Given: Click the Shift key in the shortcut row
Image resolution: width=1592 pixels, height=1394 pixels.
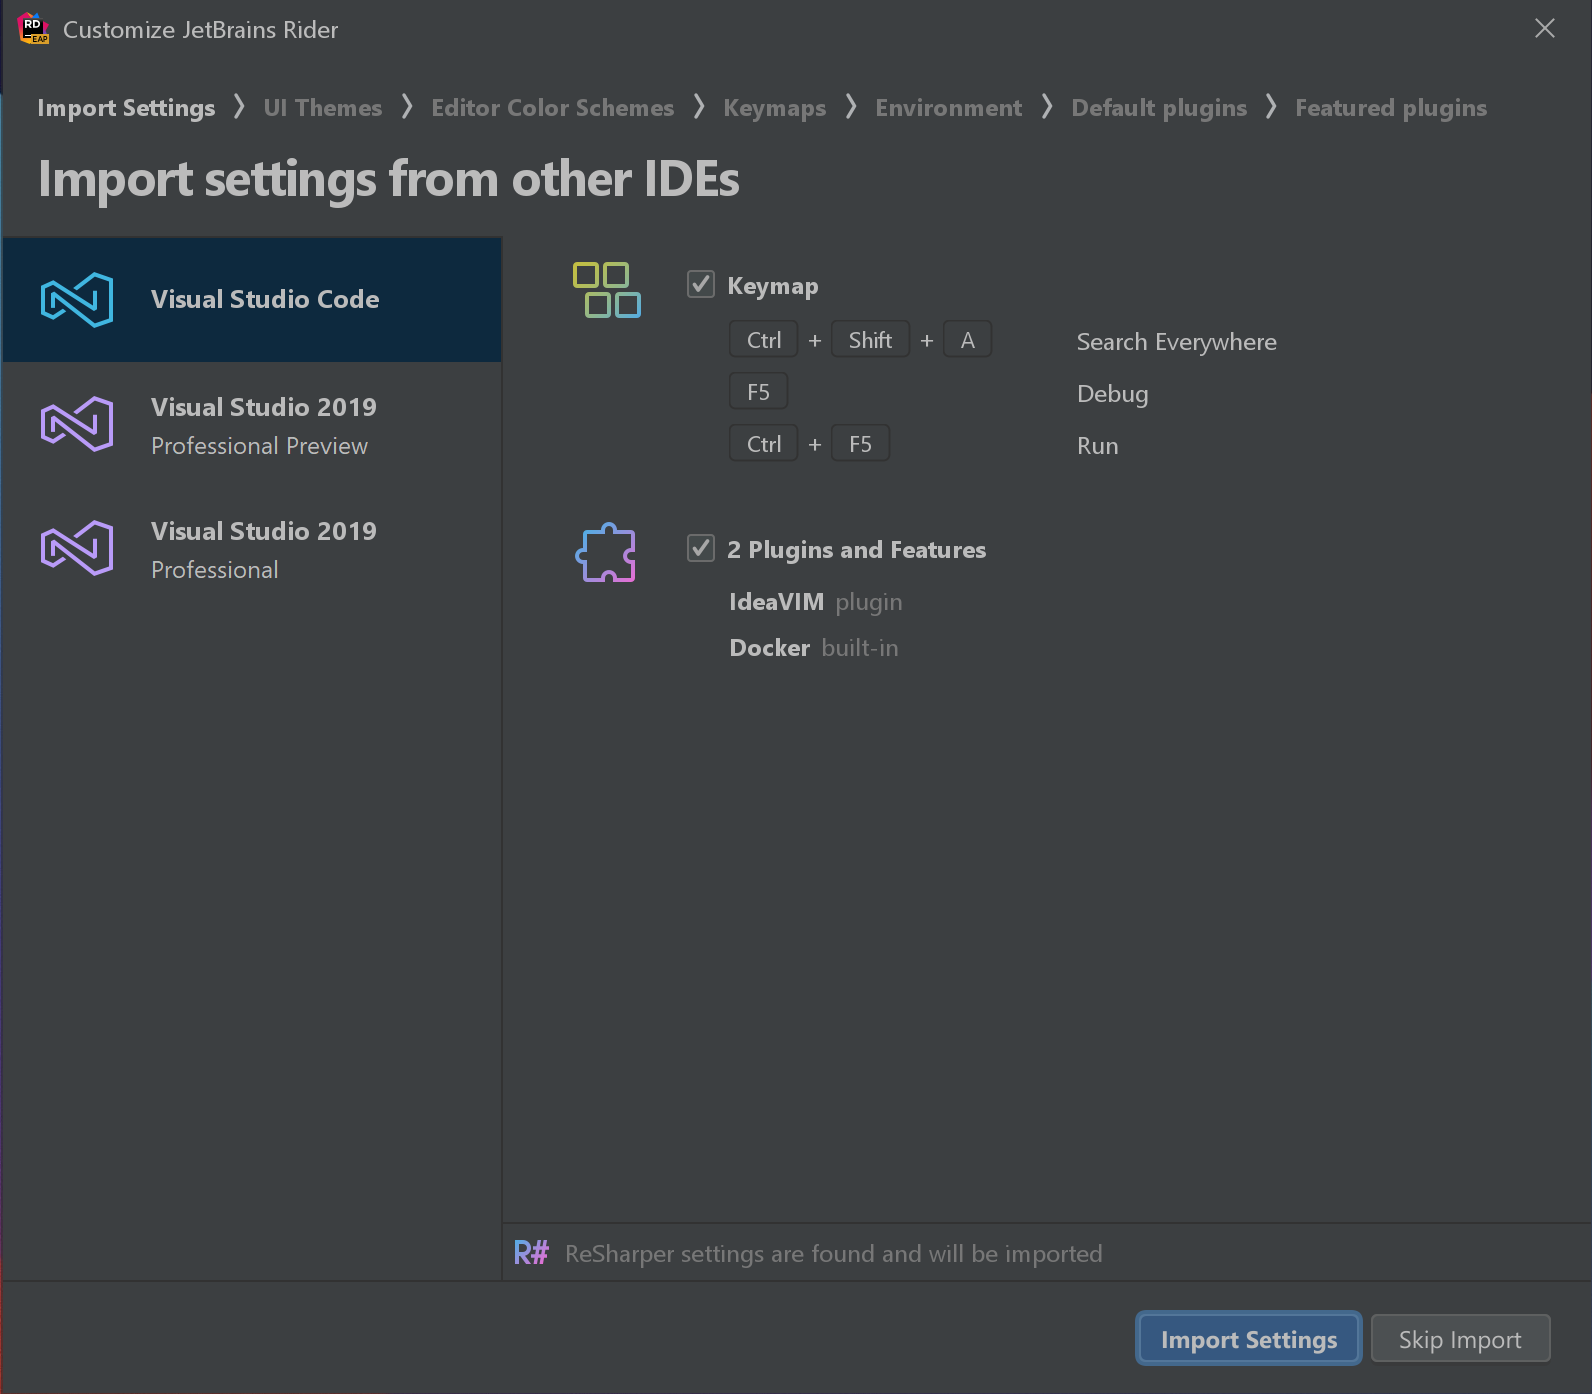Looking at the screenshot, I should point(870,340).
